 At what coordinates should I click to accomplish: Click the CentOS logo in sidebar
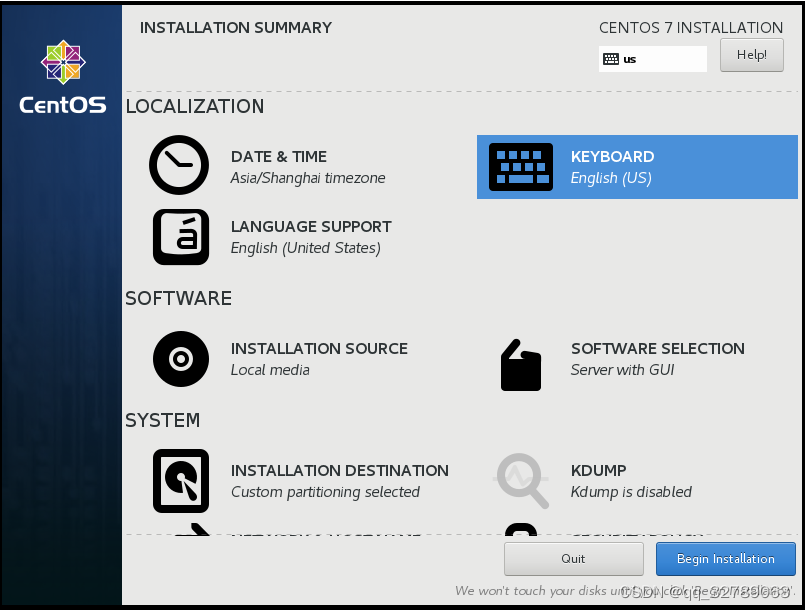point(63,77)
